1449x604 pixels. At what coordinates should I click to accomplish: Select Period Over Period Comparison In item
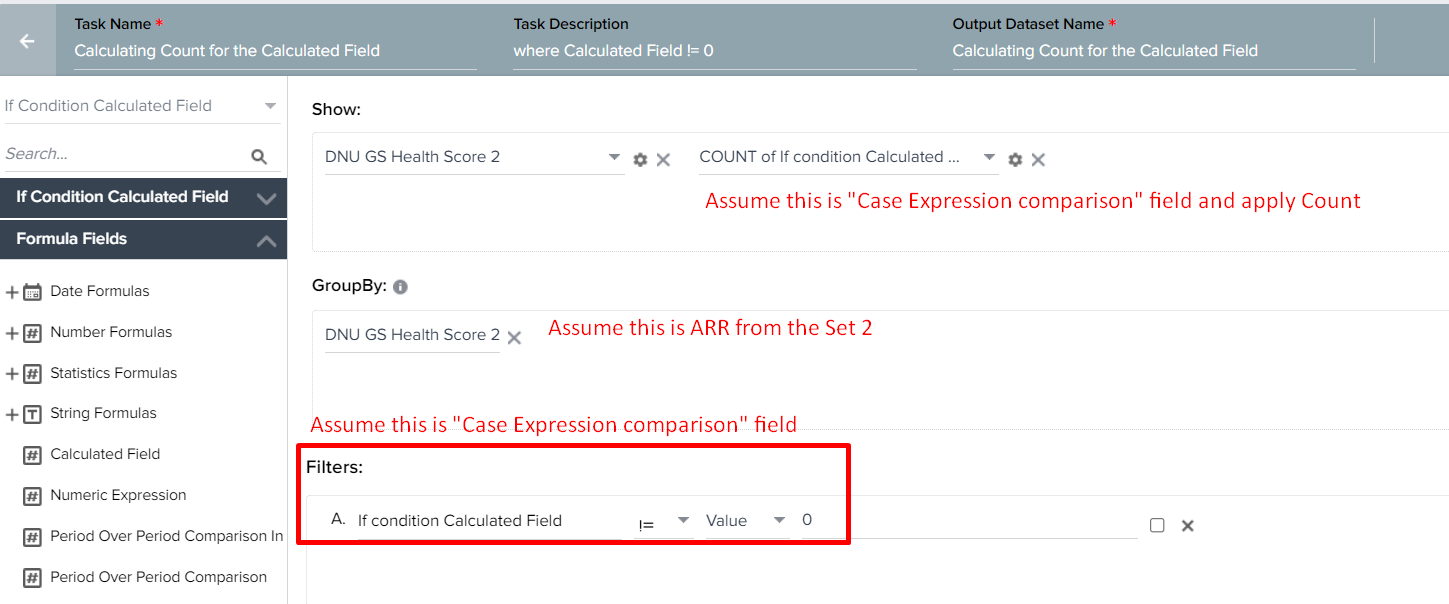coord(167,536)
